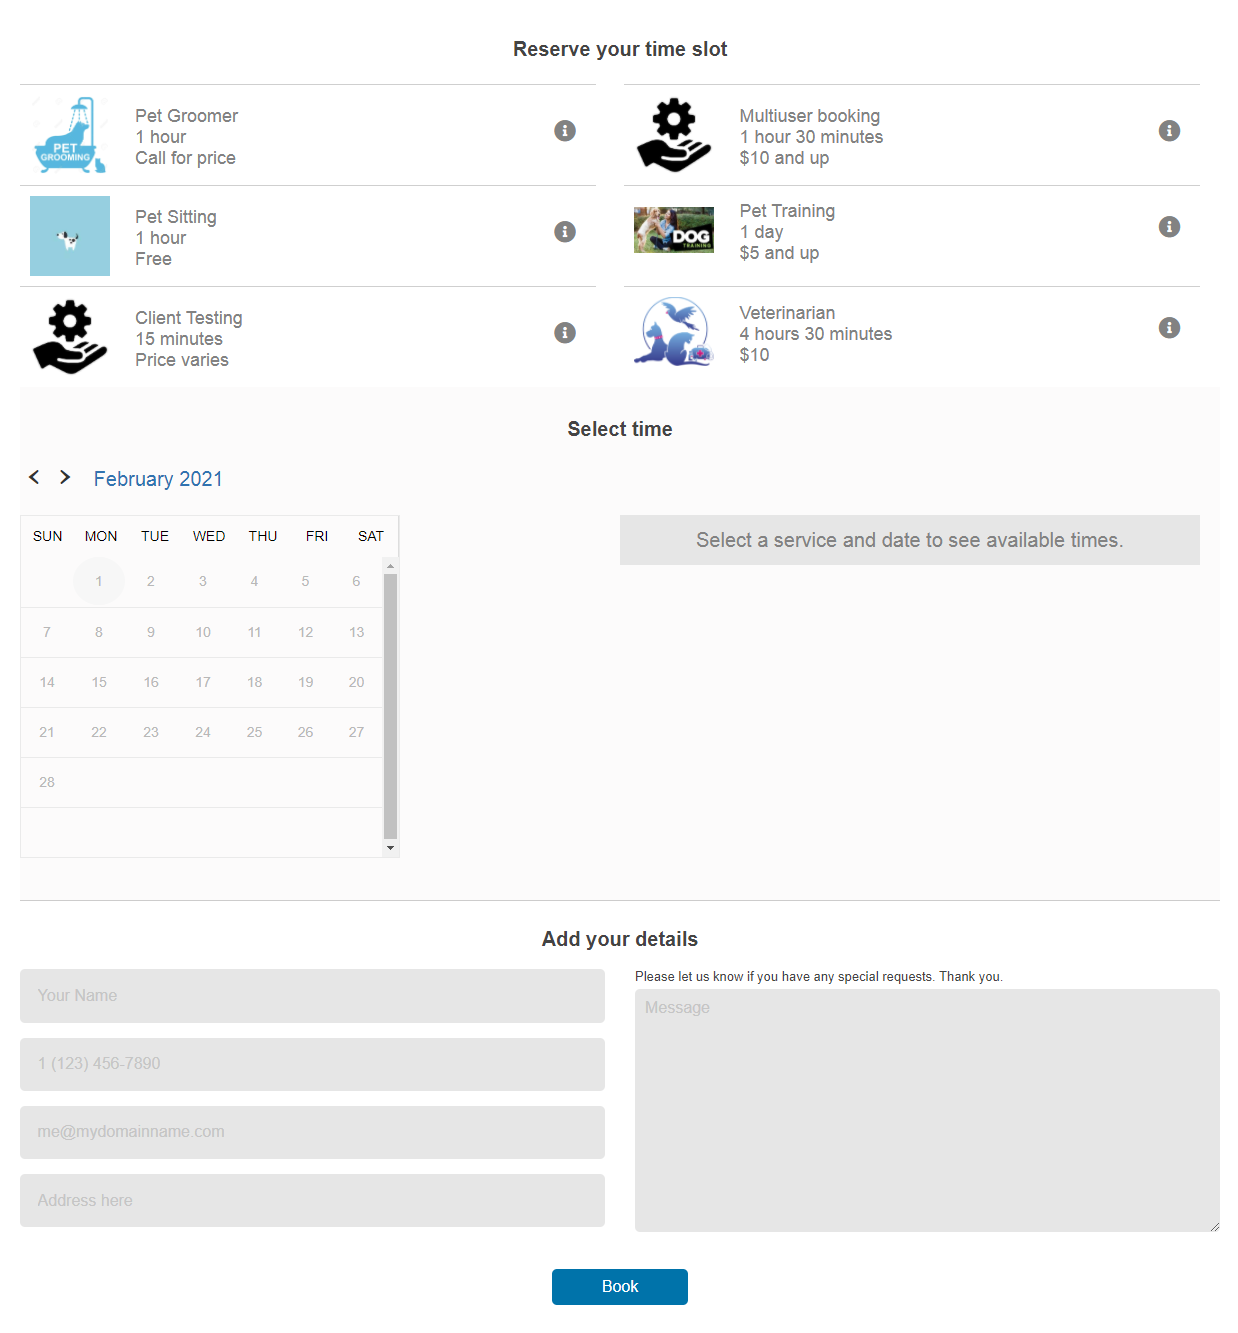Focus the email address field
Screen dimensions: 1238x1333
click(x=312, y=1132)
